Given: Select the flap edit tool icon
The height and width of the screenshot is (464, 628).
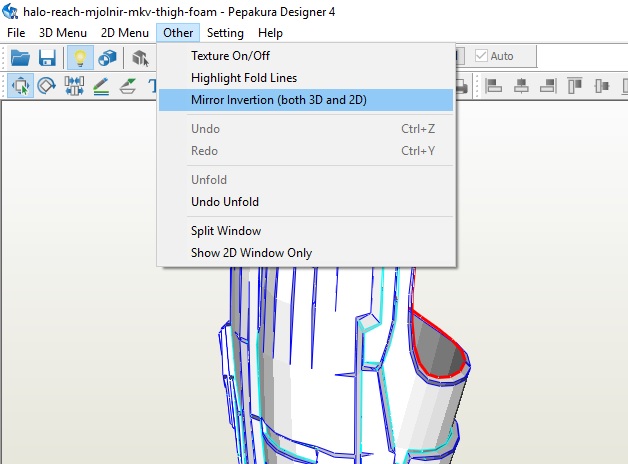Looking at the screenshot, I should click(128, 86).
